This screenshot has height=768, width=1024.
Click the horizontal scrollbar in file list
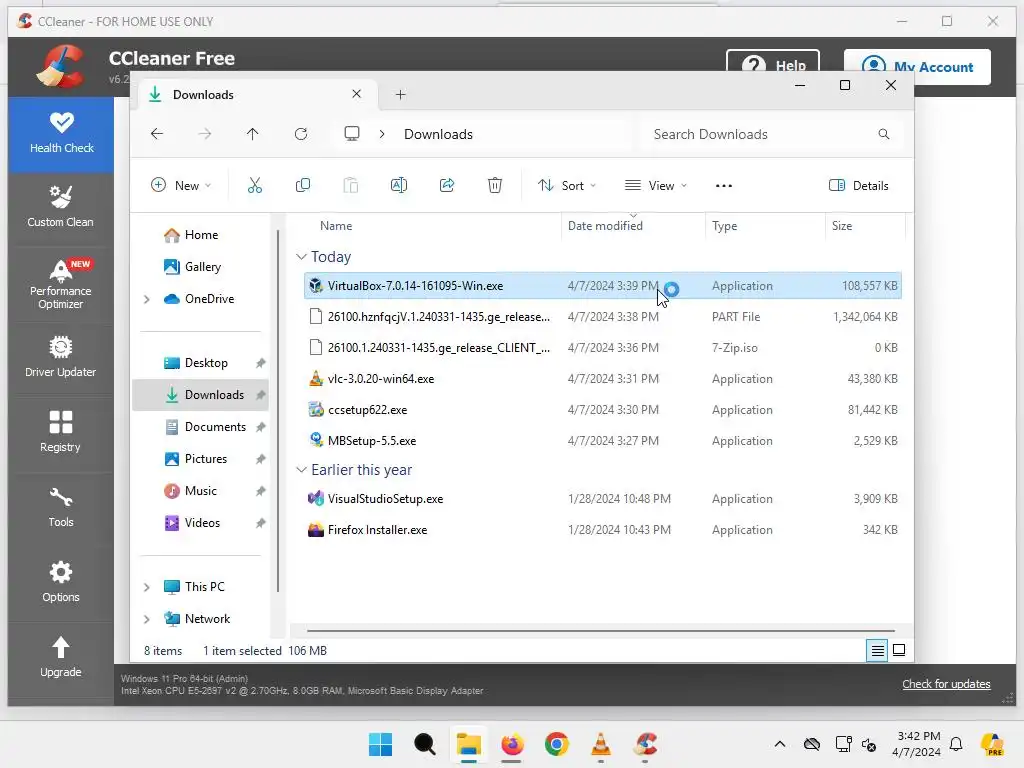[x=600, y=631]
